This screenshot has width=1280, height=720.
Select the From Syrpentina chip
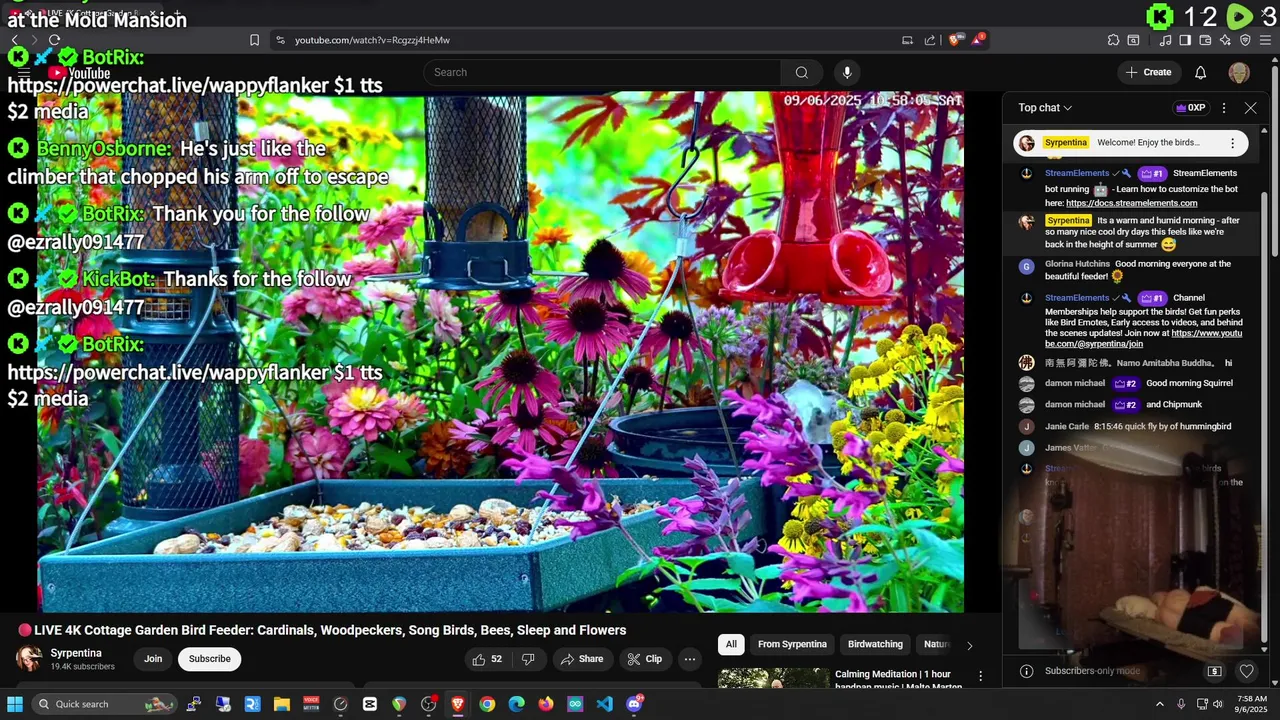[x=792, y=644]
